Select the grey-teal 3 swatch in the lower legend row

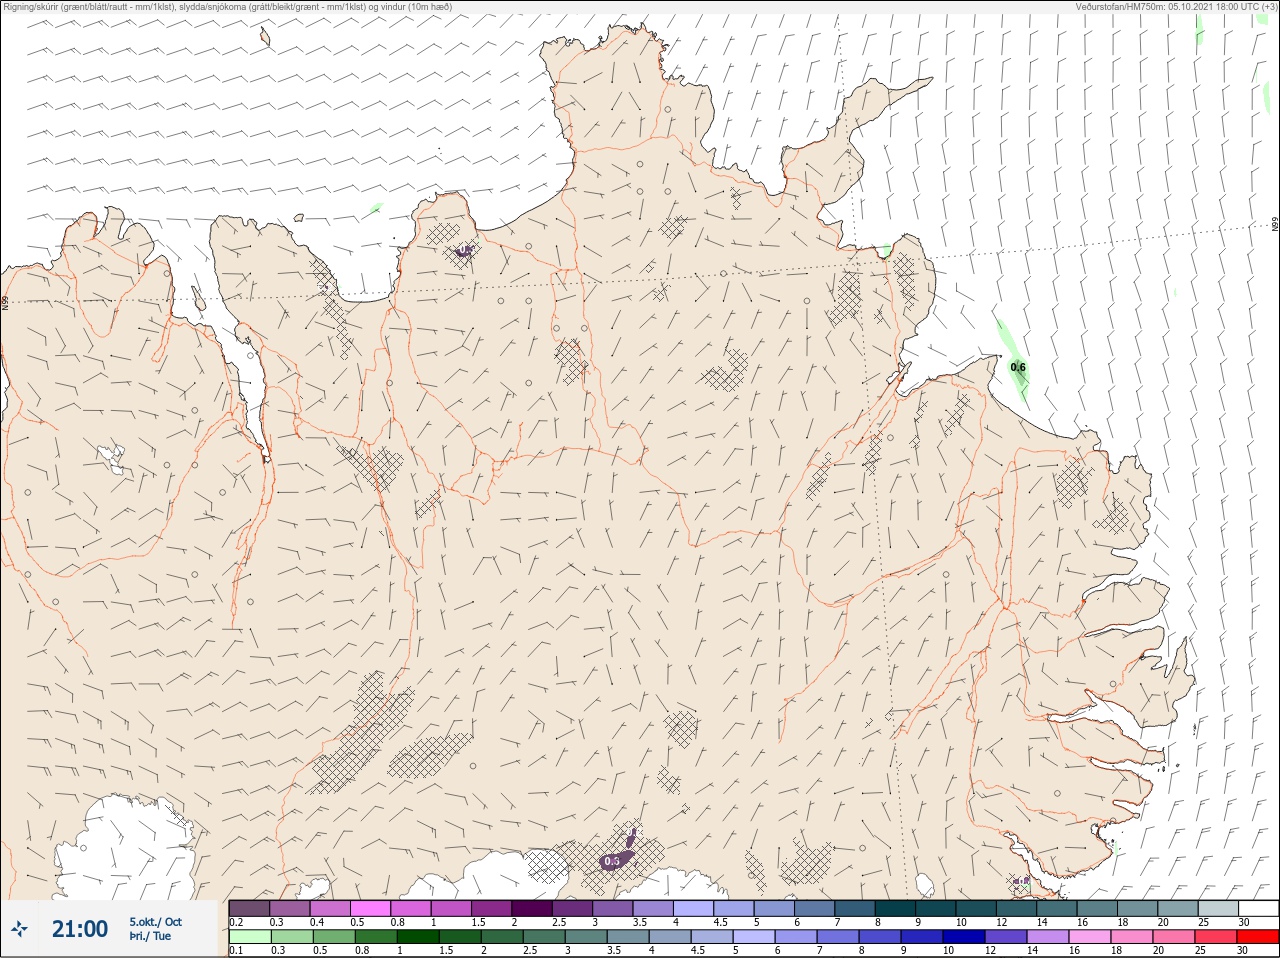(586, 937)
